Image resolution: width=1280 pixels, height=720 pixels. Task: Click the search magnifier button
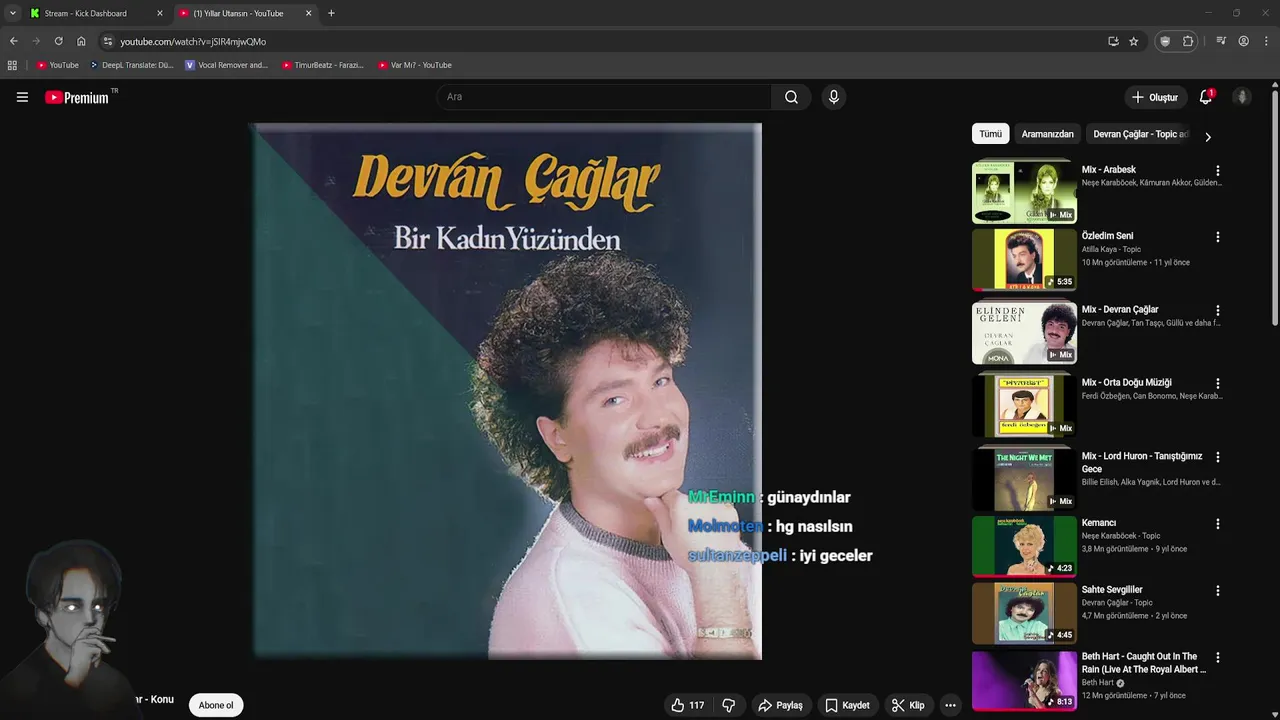pyautogui.click(x=791, y=97)
